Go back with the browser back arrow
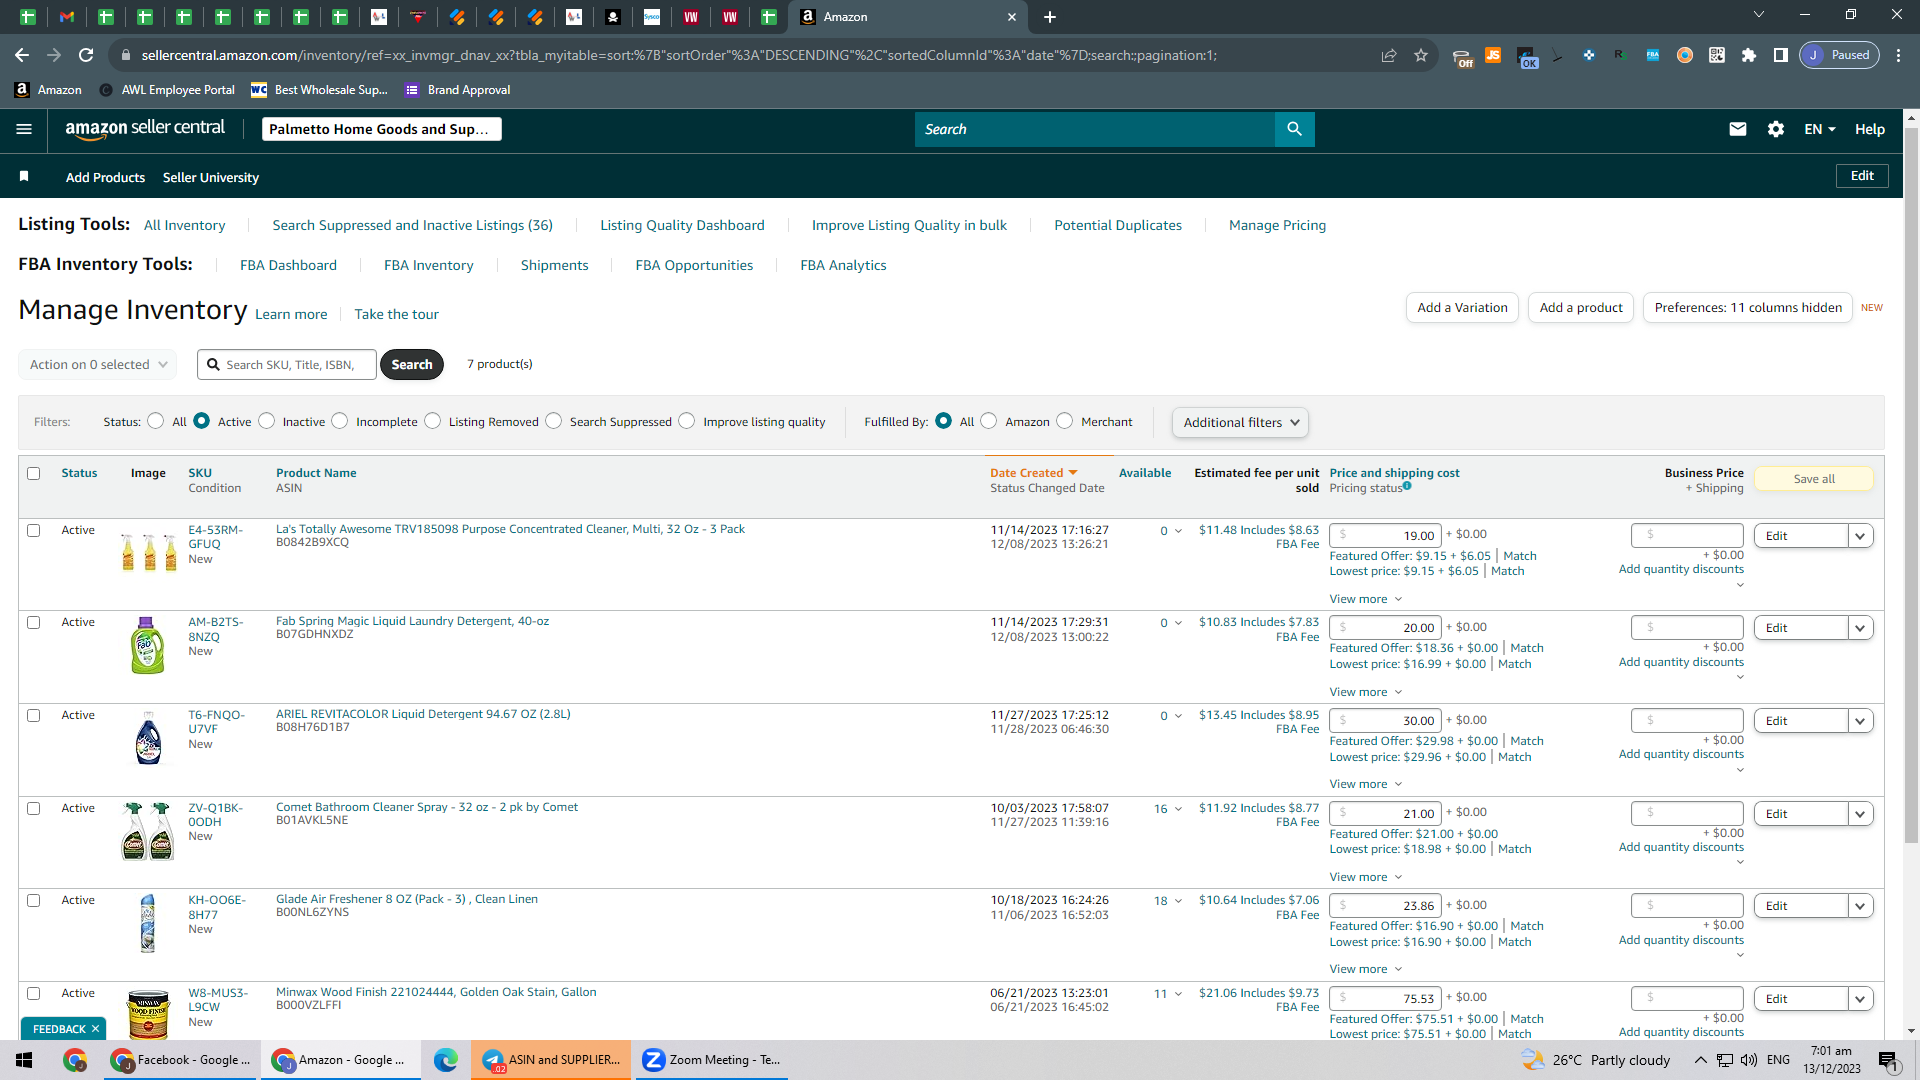The image size is (1920, 1080). [22, 55]
